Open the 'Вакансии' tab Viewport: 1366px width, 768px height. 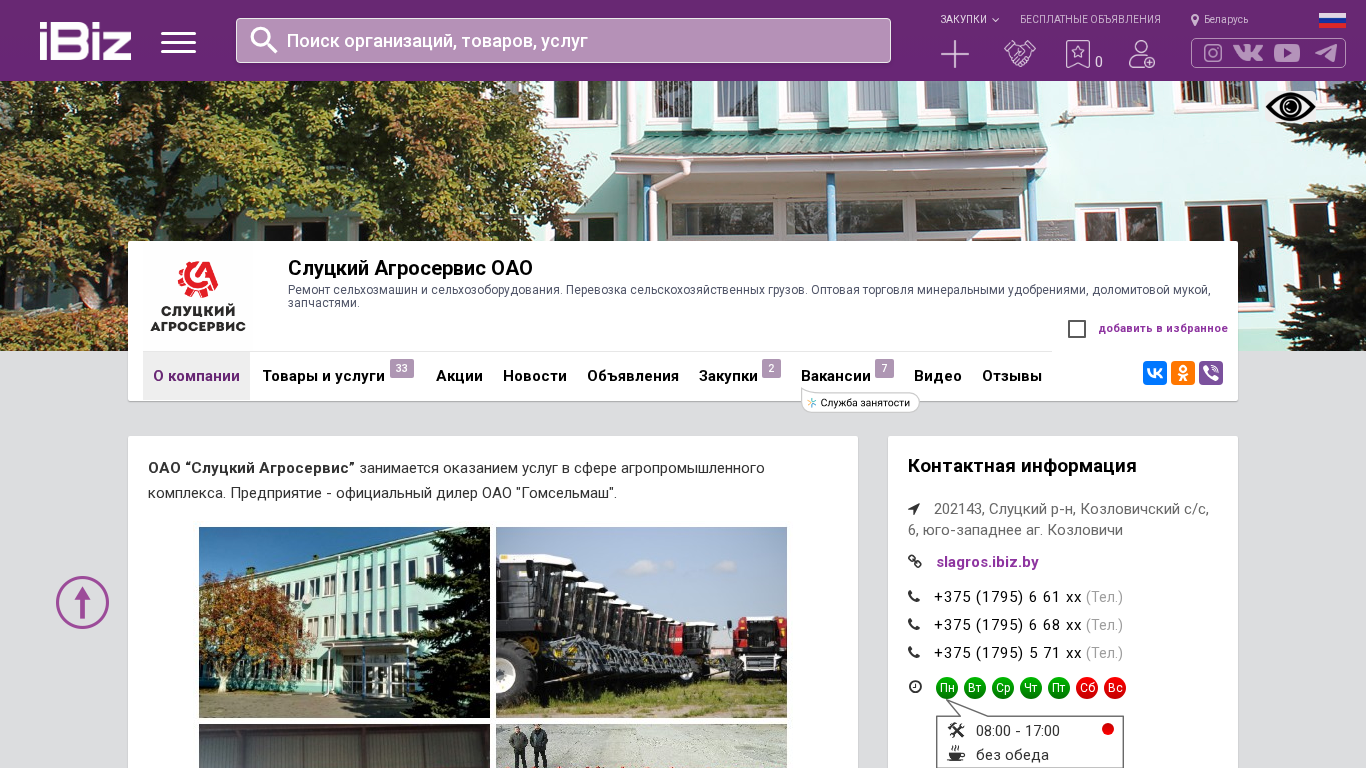(x=836, y=376)
